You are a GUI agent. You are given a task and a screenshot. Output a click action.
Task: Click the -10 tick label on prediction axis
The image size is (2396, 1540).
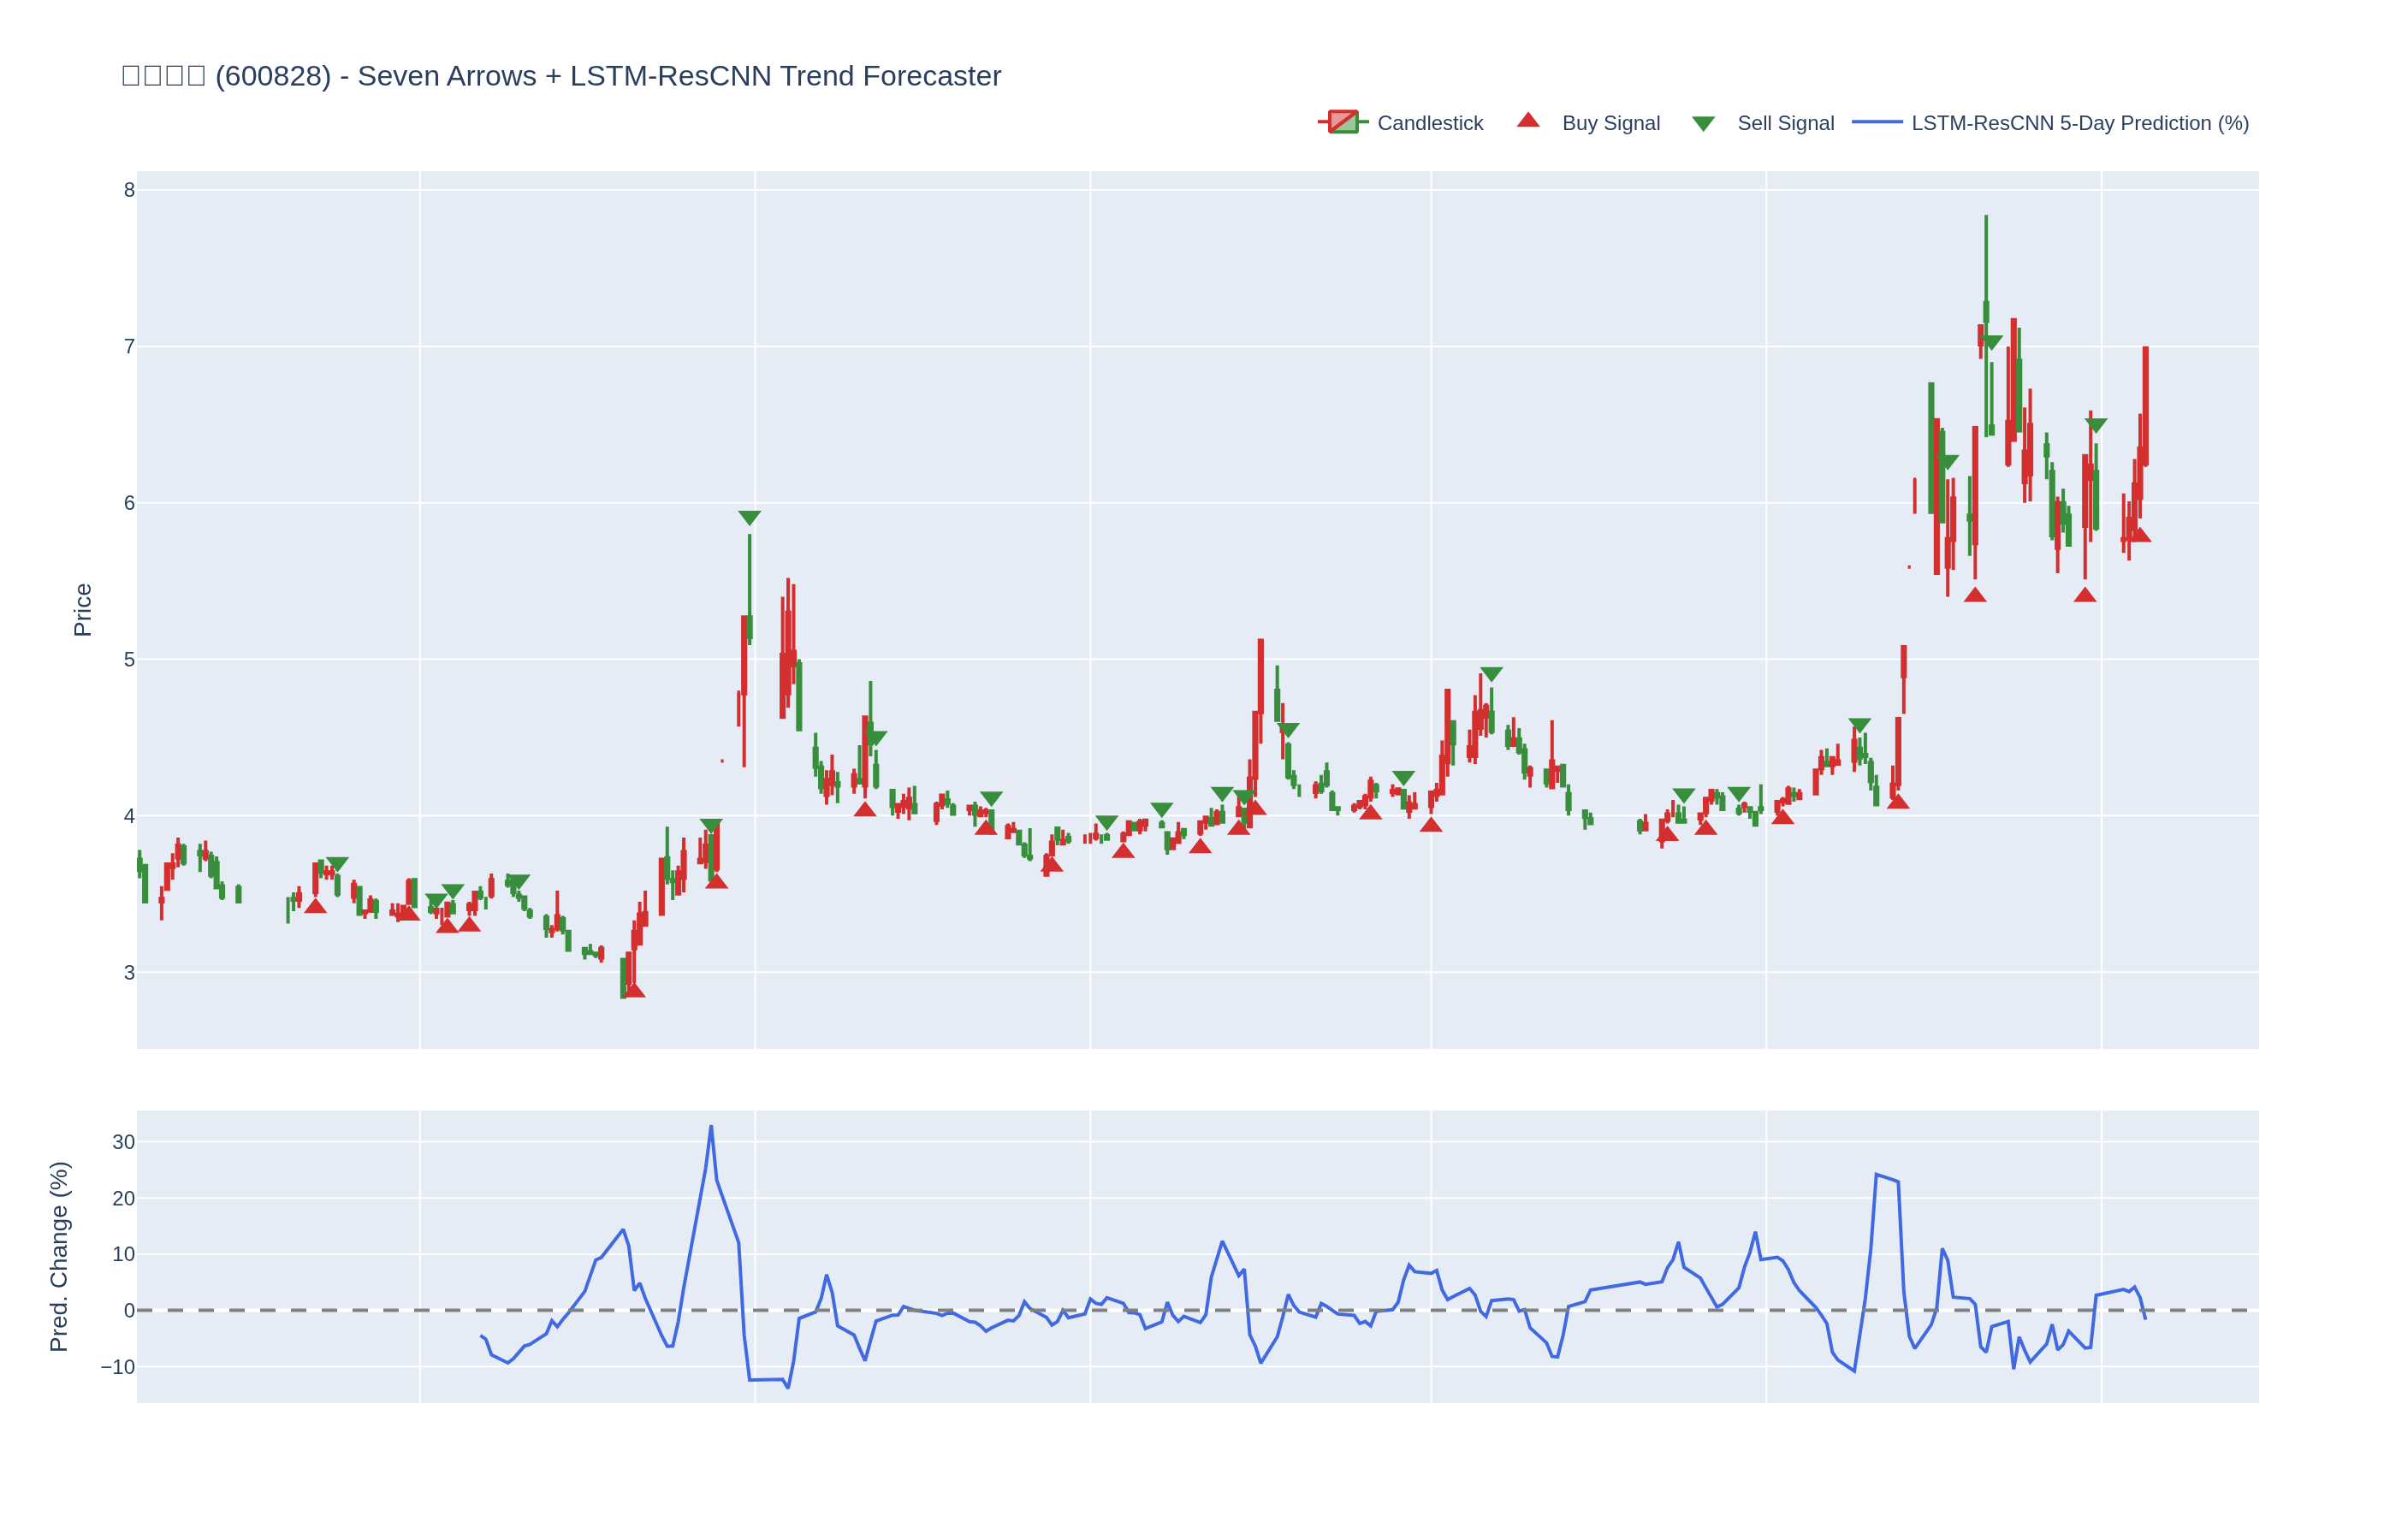coord(117,1367)
